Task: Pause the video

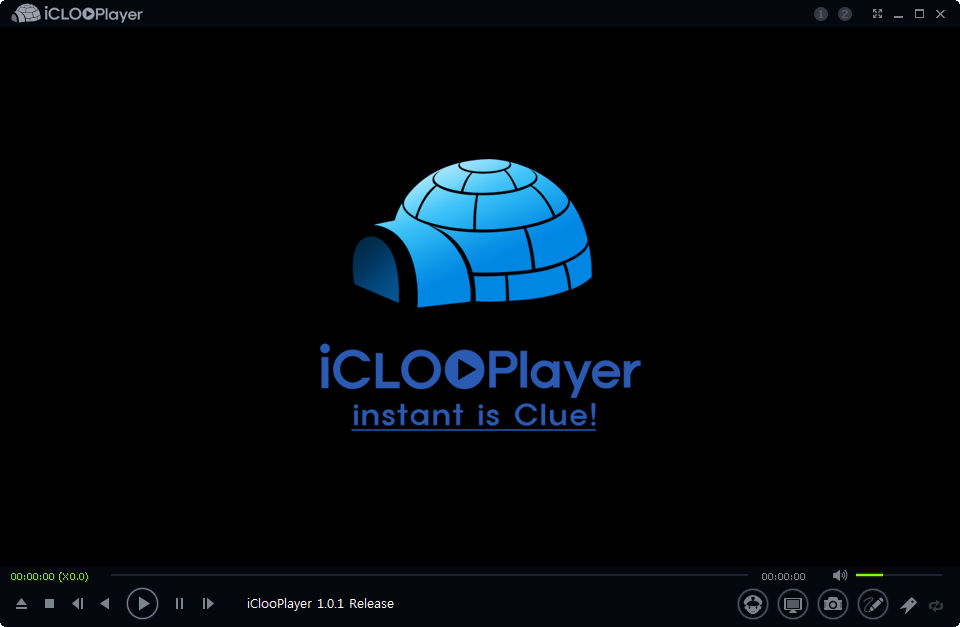Action: coord(179,604)
